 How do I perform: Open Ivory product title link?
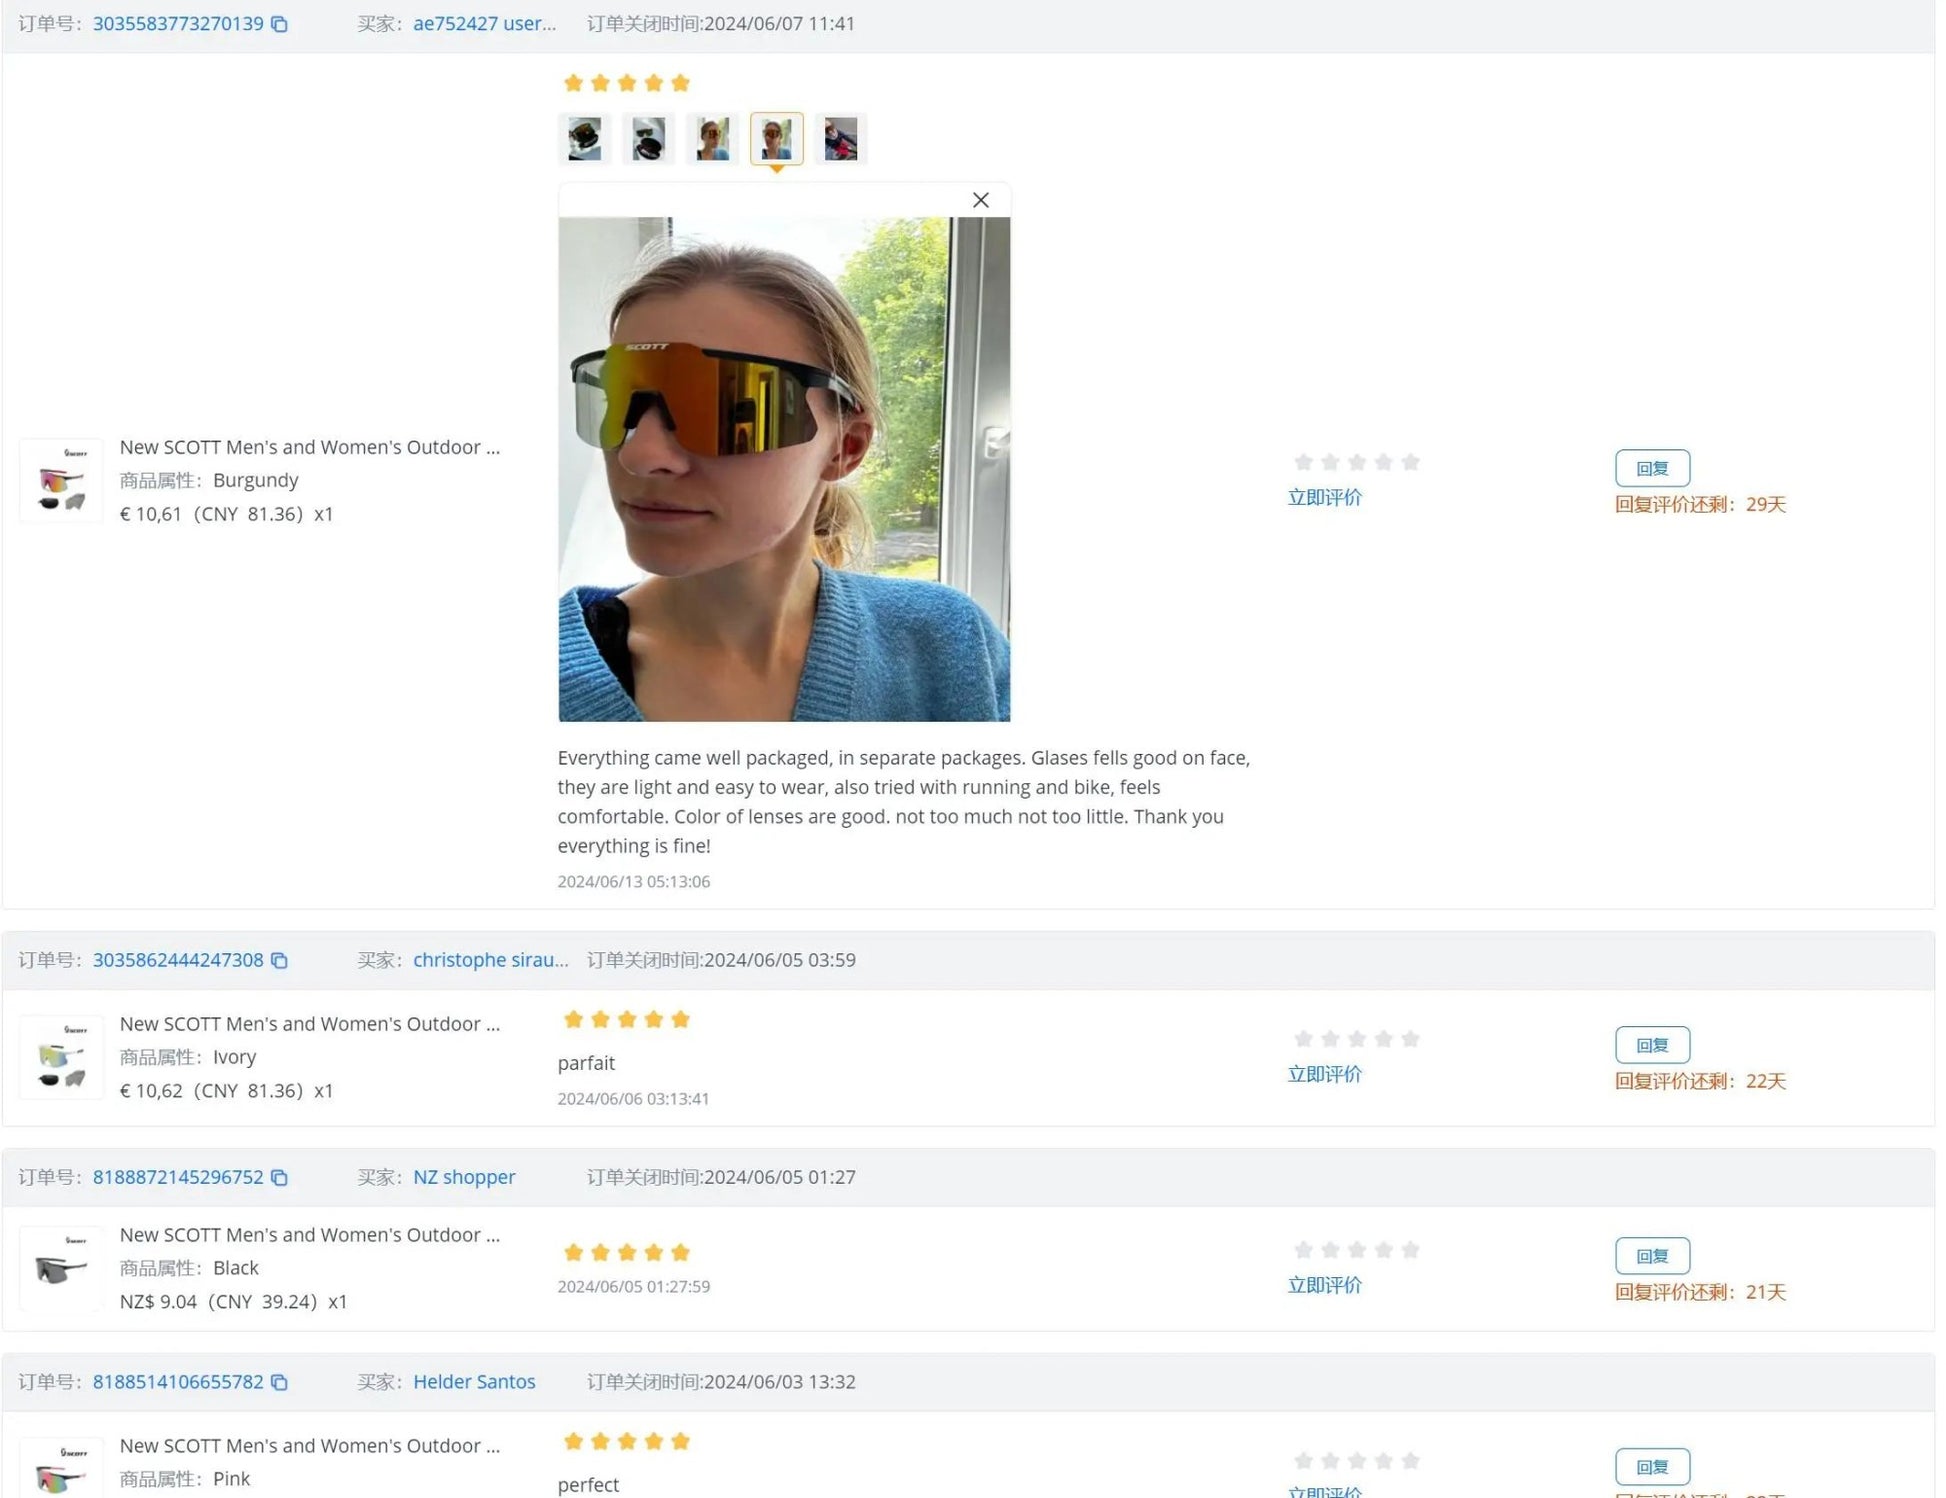(309, 1024)
